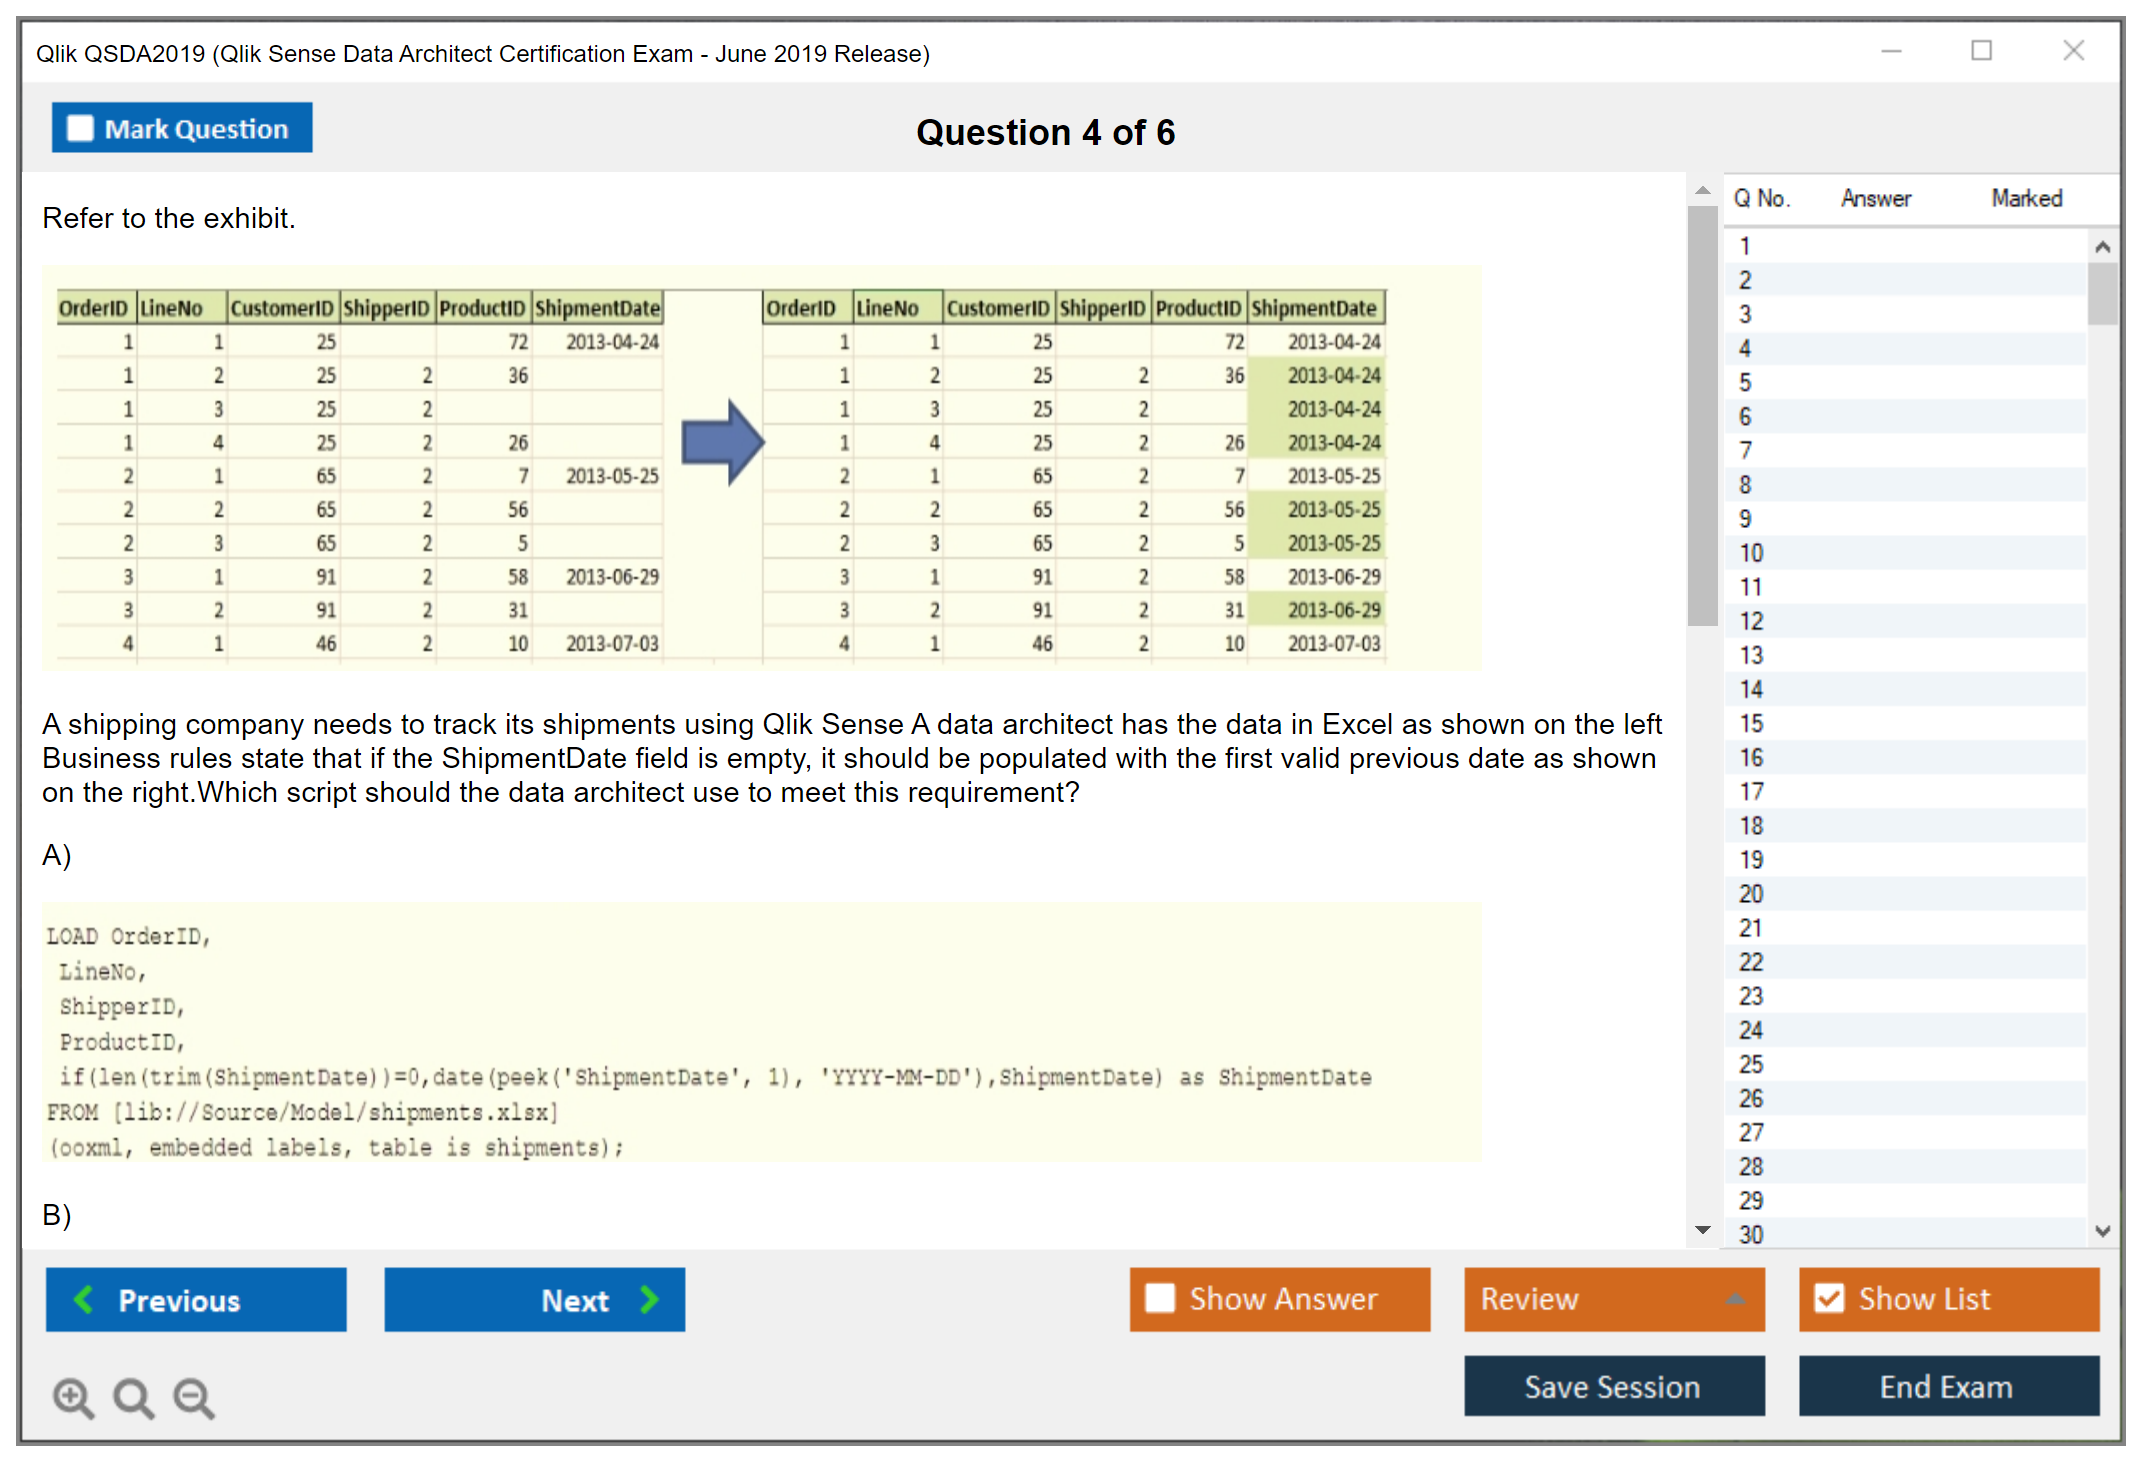
Task: Click the reset zoom magnifier icon
Action: [x=133, y=1397]
